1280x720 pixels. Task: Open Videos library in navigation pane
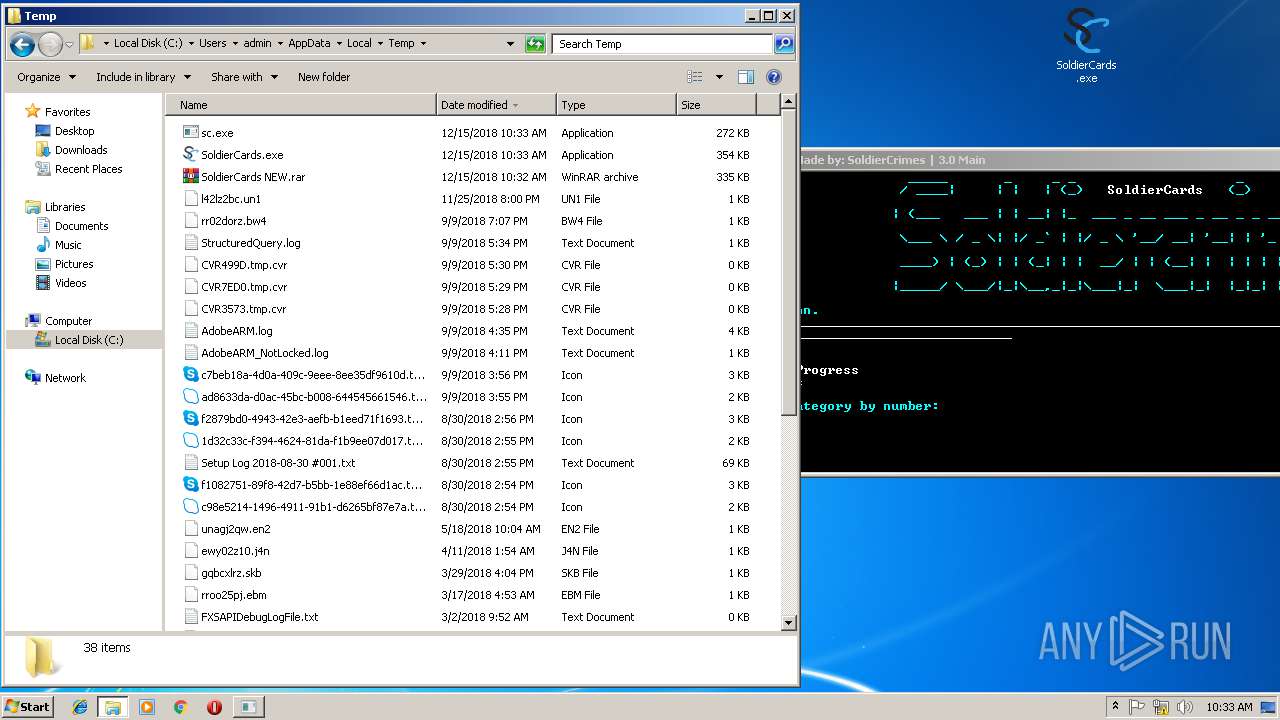pyautogui.click(x=70, y=283)
